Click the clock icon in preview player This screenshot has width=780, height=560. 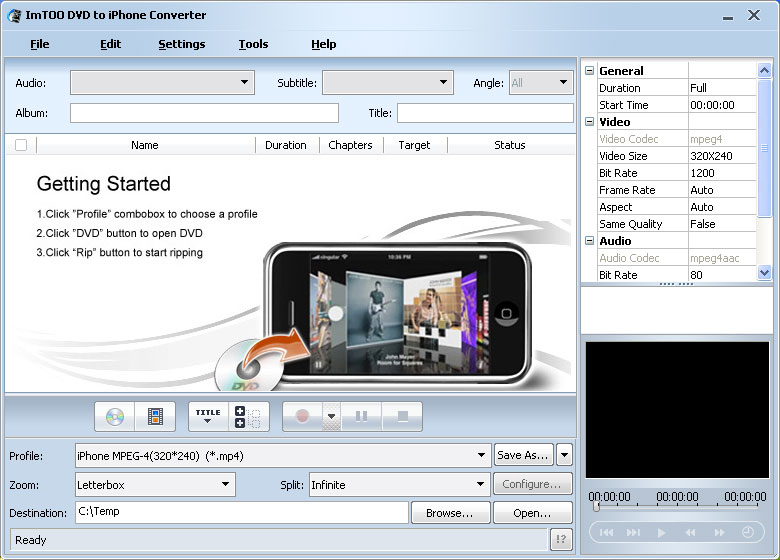(x=748, y=533)
